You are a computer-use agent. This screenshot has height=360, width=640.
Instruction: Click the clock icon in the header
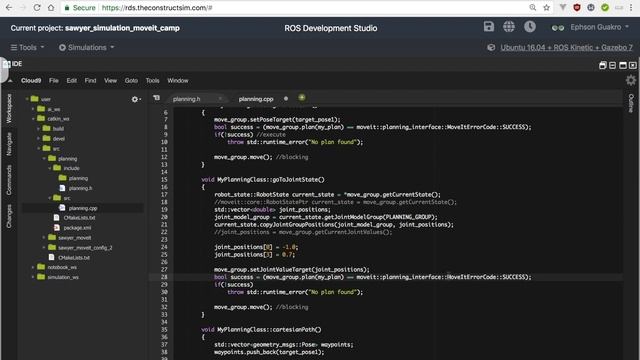(530, 27)
